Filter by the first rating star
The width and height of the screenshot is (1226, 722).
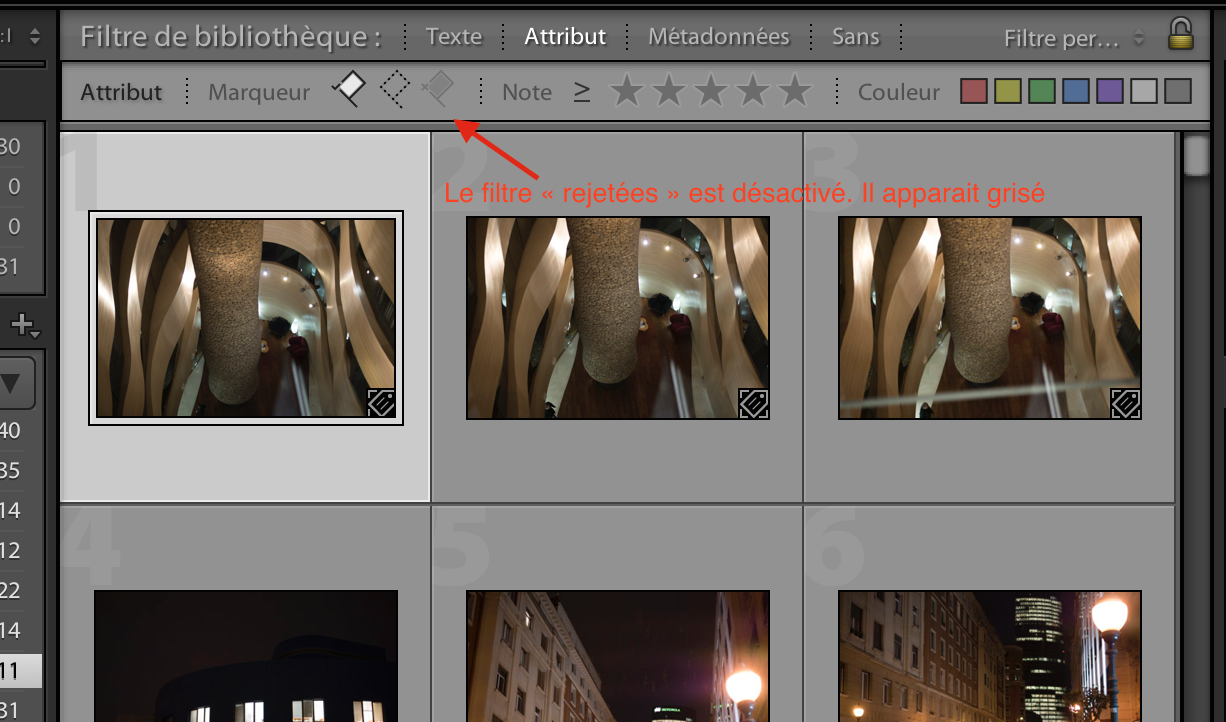pyautogui.click(x=627, y=92)
